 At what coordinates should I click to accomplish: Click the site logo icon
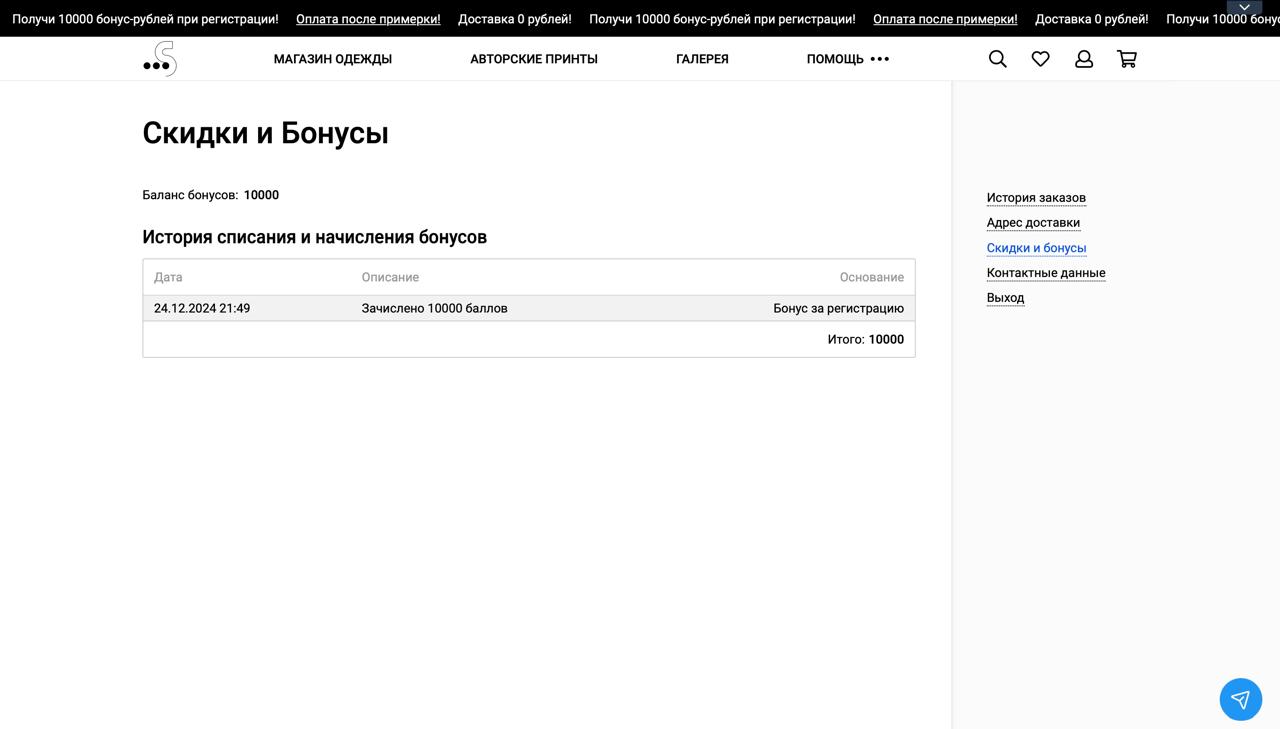coord(160,59)
